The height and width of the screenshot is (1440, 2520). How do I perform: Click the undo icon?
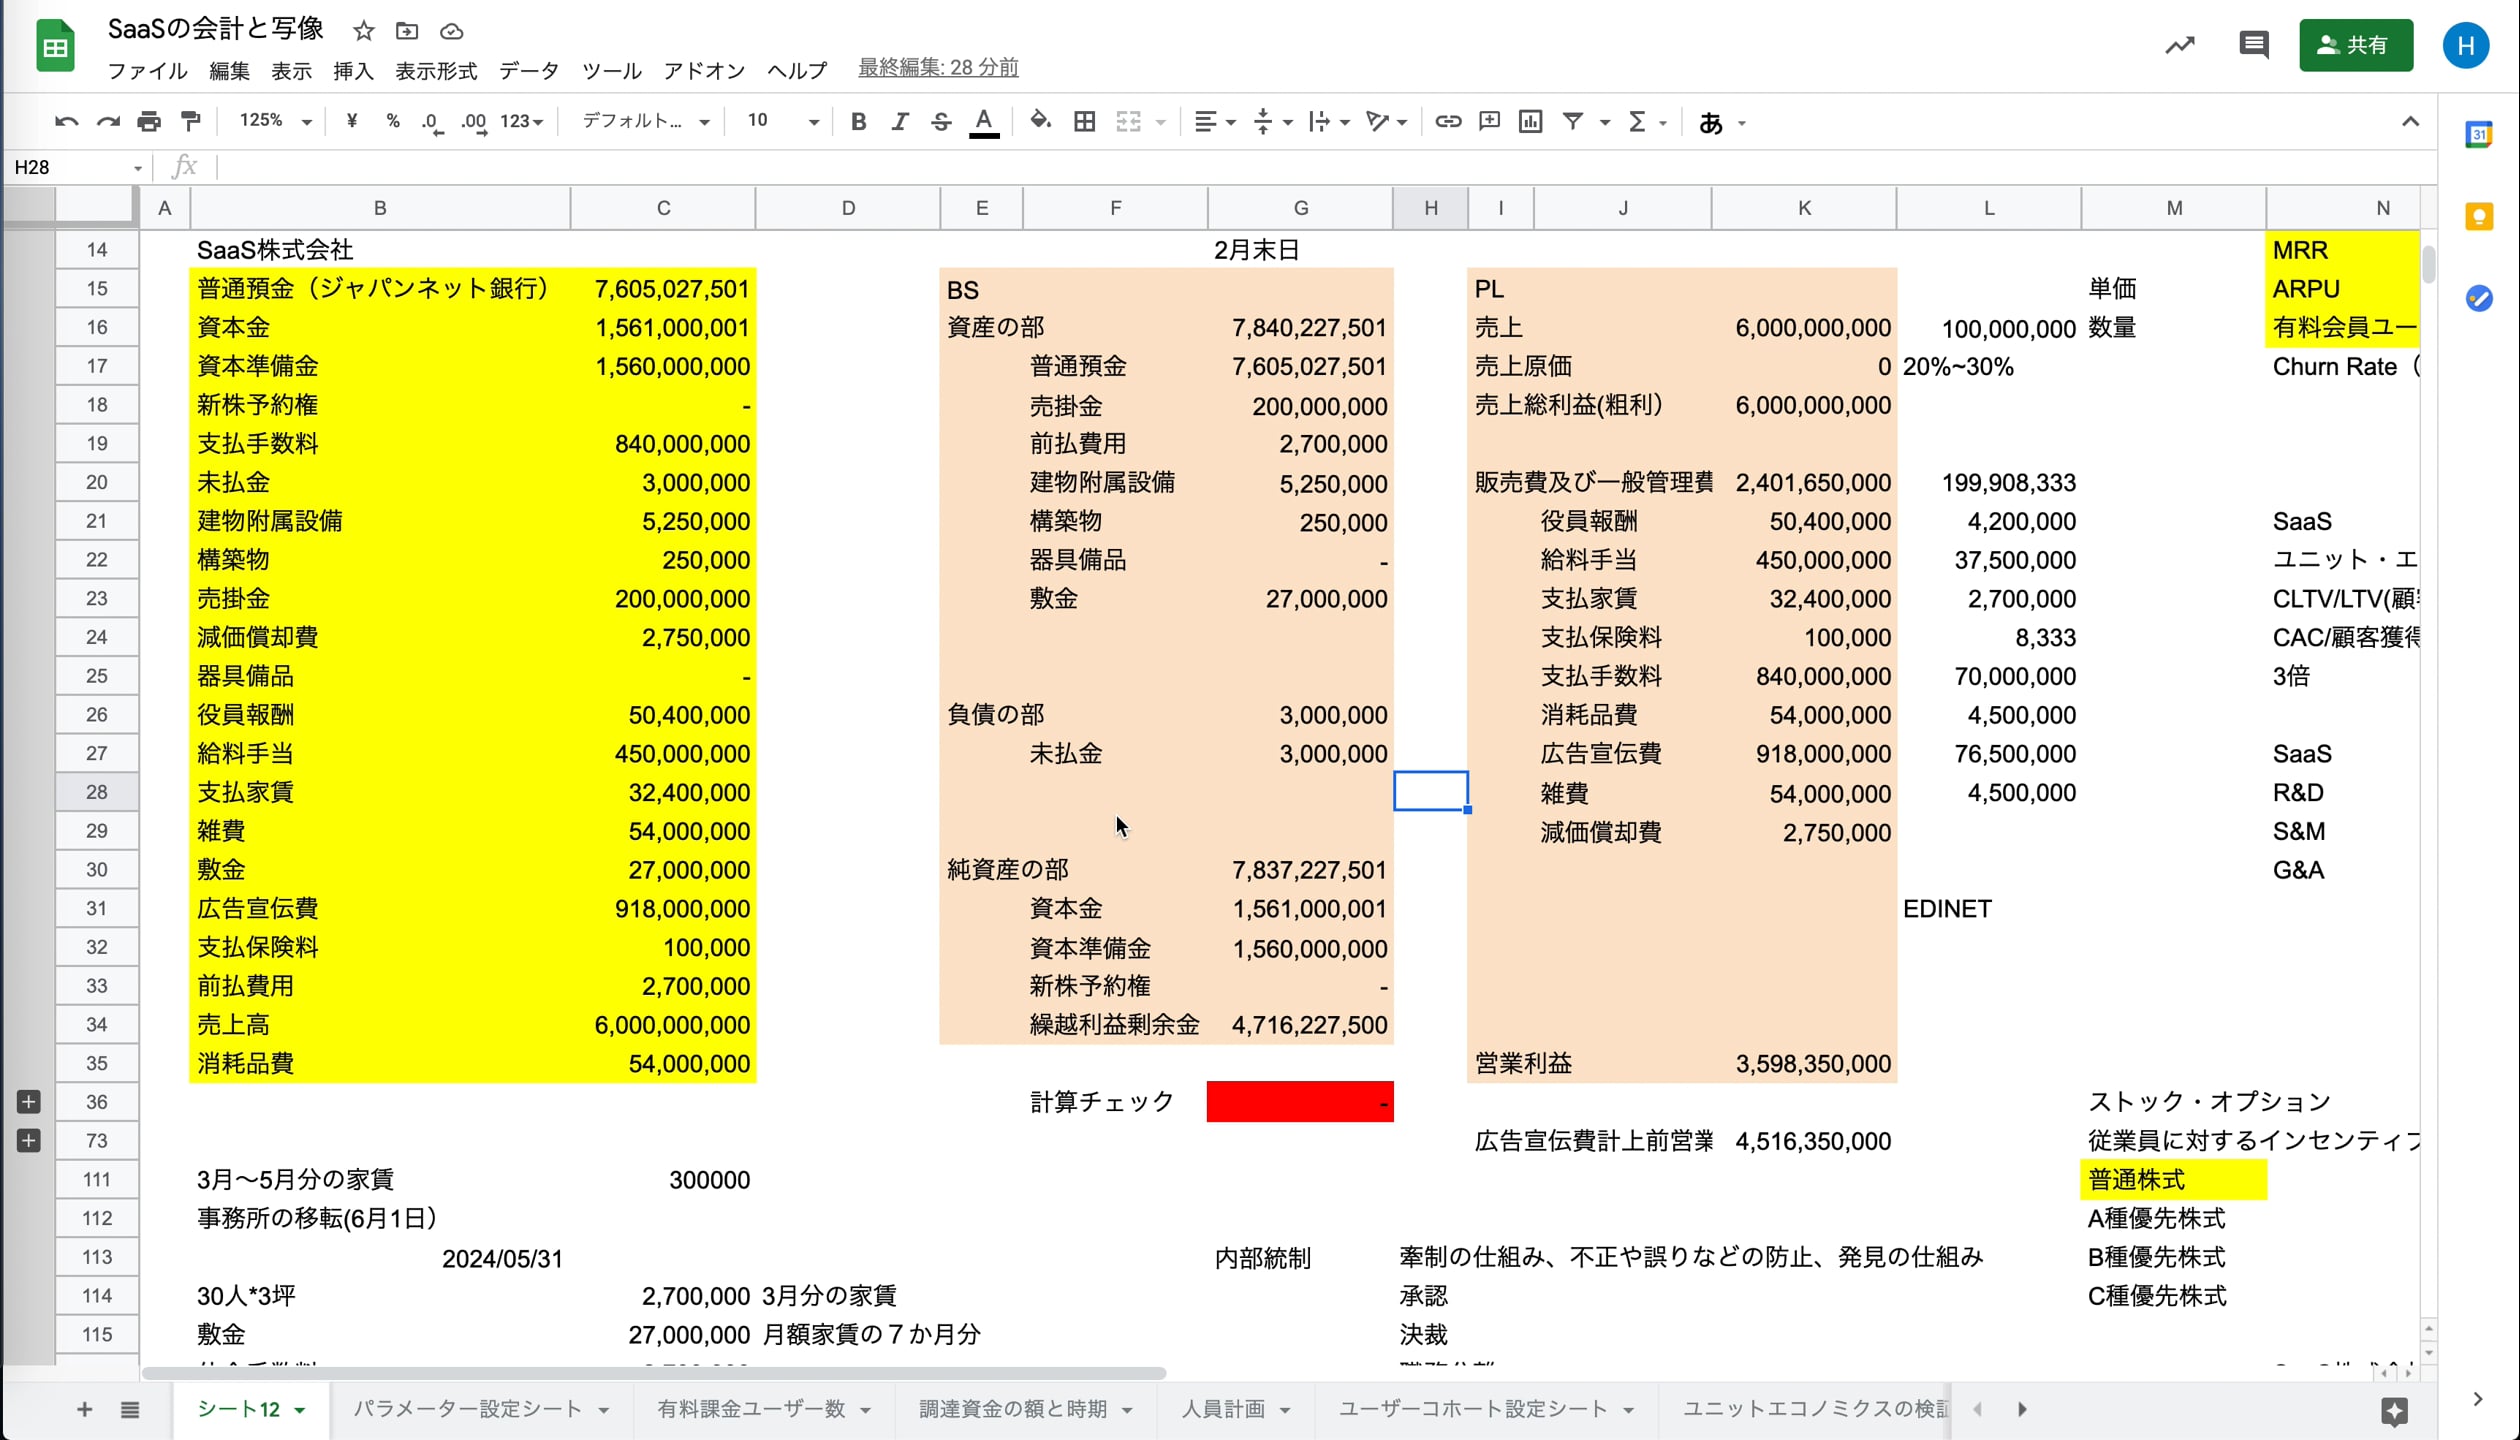[x=66, y=122]
